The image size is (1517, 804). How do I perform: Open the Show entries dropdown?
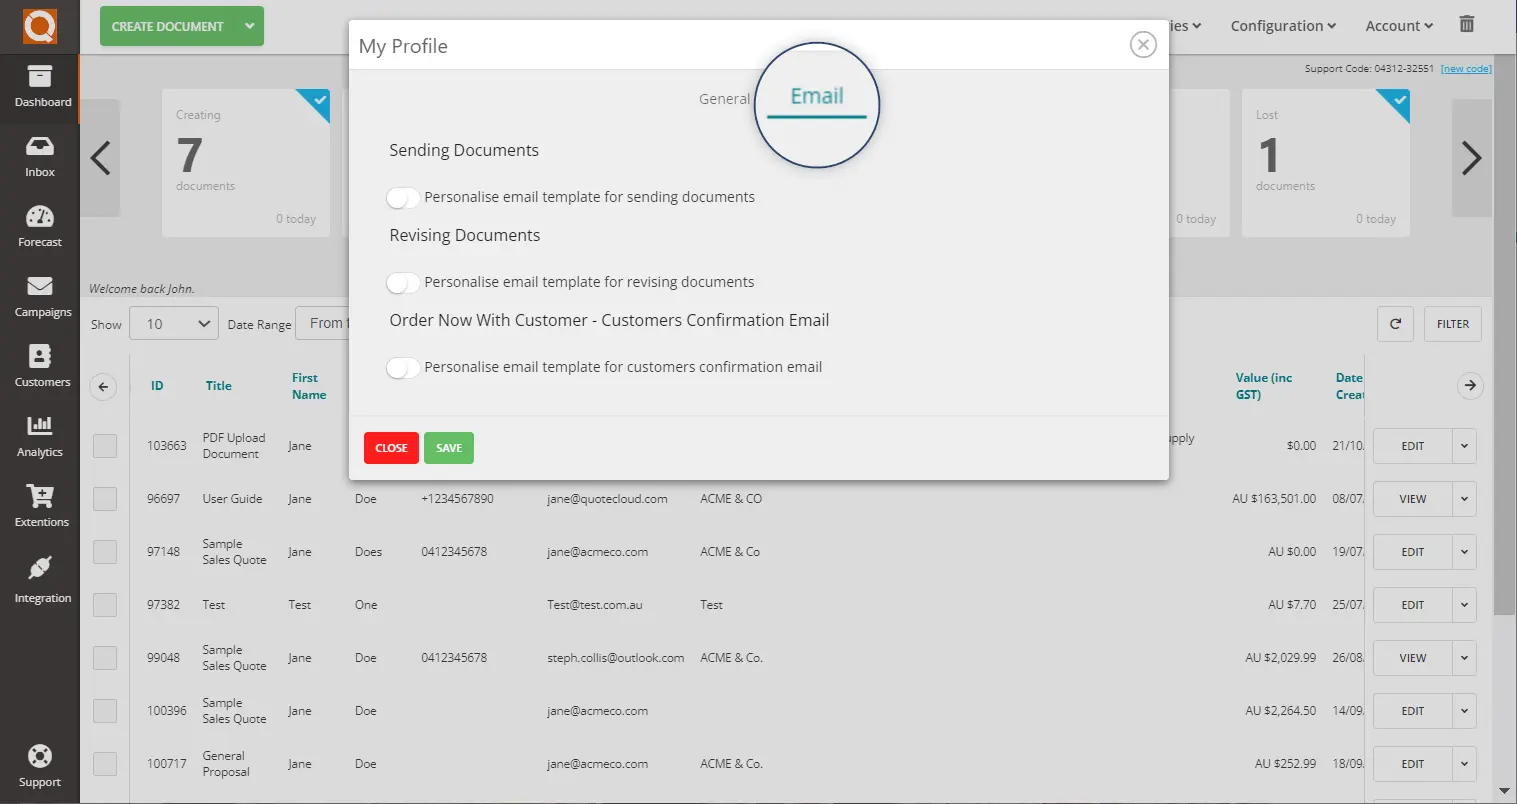(x=173, y=323)
